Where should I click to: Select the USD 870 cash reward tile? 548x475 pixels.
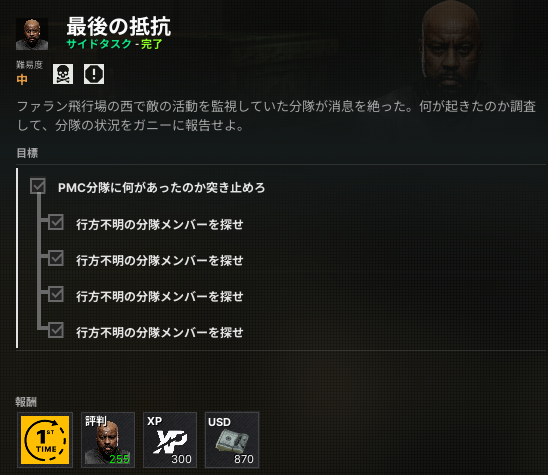tap(232, 440)
